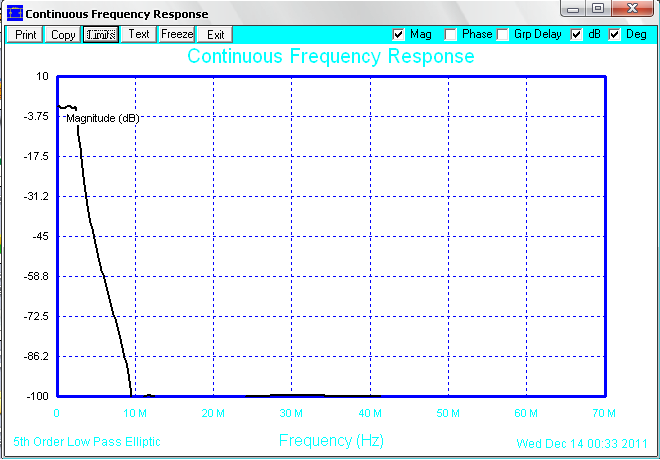This screenshot has width=660, height=460.
Task: Click the '-3.75' magnitude axis value
Action: [36, 116]
